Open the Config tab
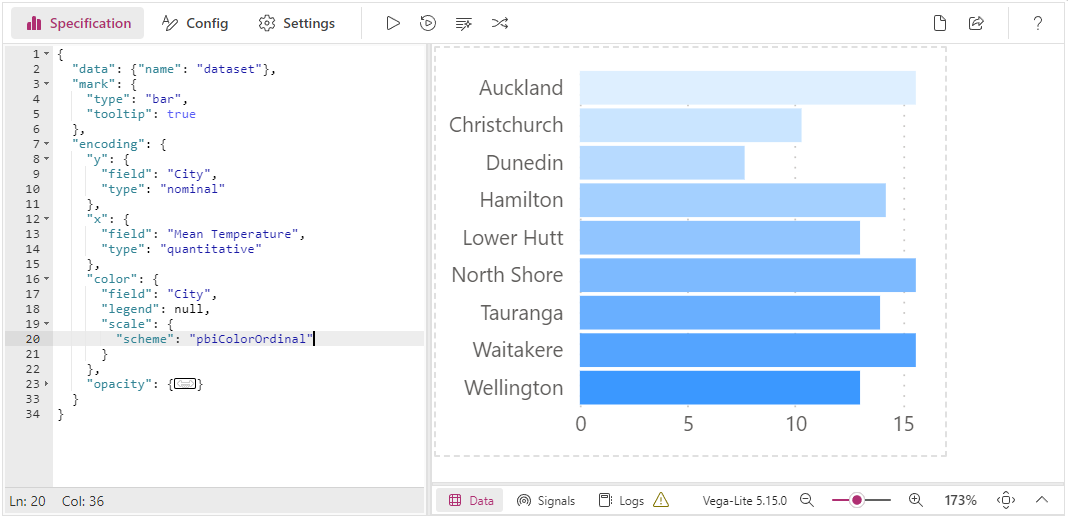The width and height of the screenshot is (1068, 518). point(195,23)
